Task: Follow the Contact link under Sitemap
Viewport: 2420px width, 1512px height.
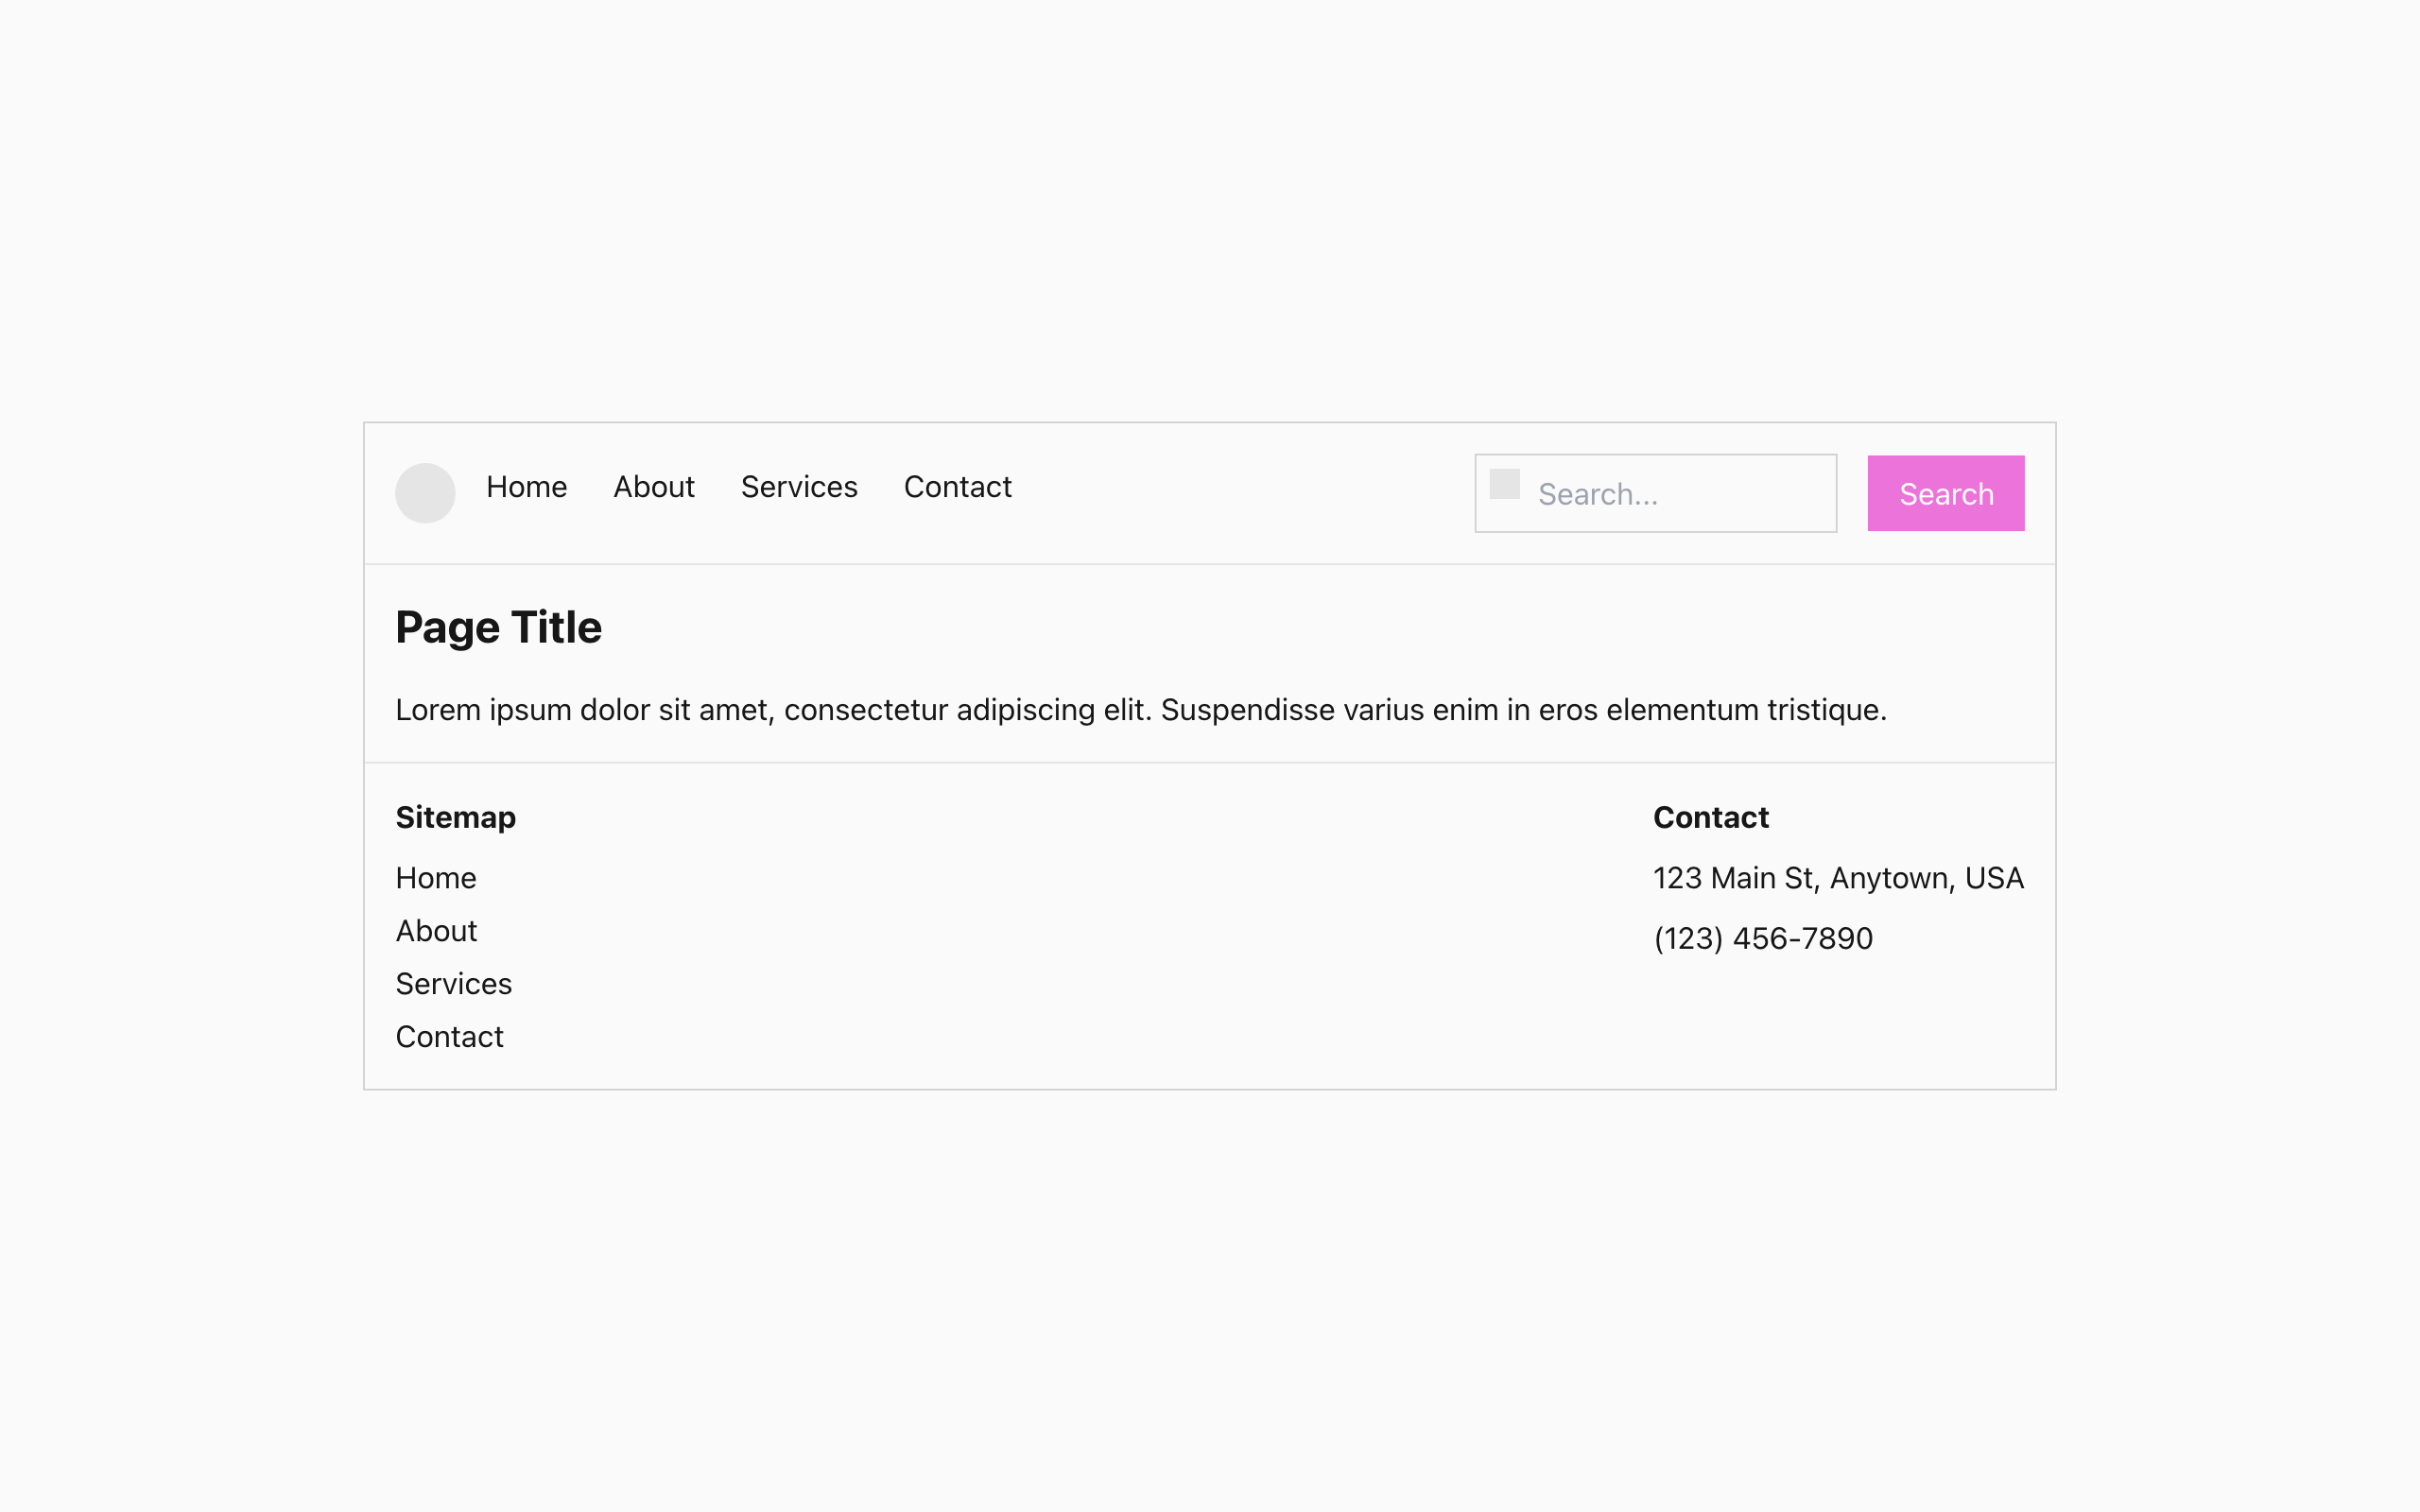Action: (x=449, y=1037)
